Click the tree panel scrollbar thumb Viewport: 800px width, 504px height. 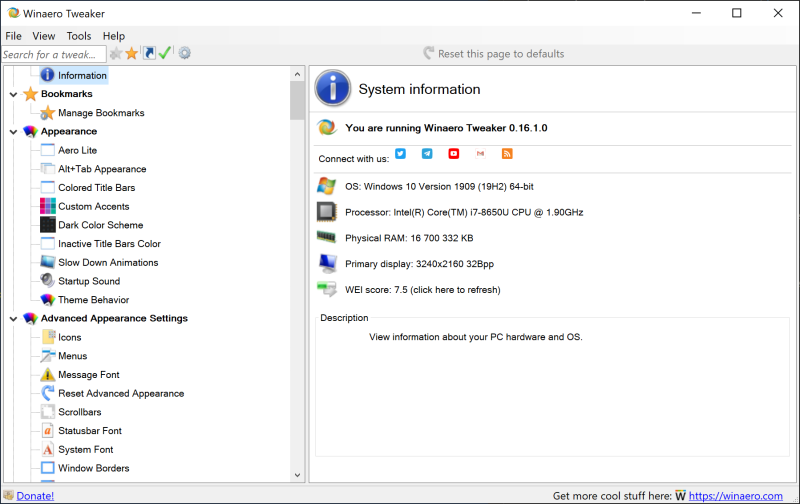297,100
